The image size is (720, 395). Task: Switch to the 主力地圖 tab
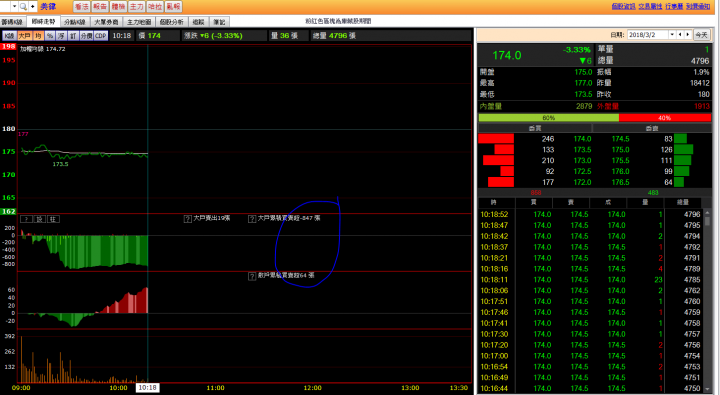139,22
